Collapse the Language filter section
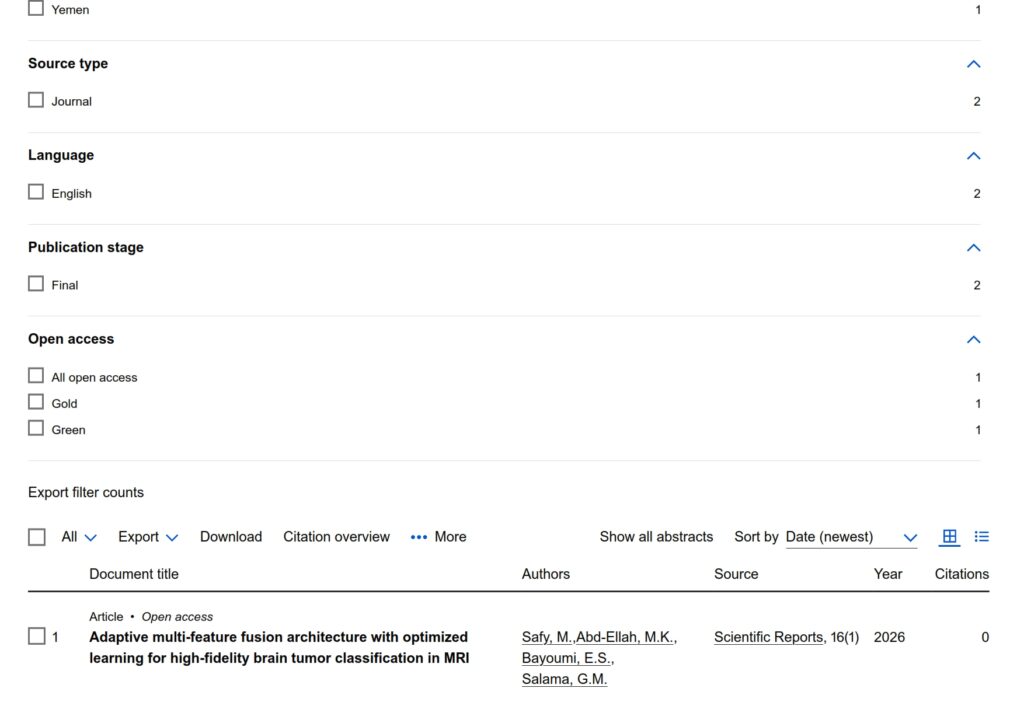The image size is (1024, 723). pyautogui.click(x=974, y=156)
